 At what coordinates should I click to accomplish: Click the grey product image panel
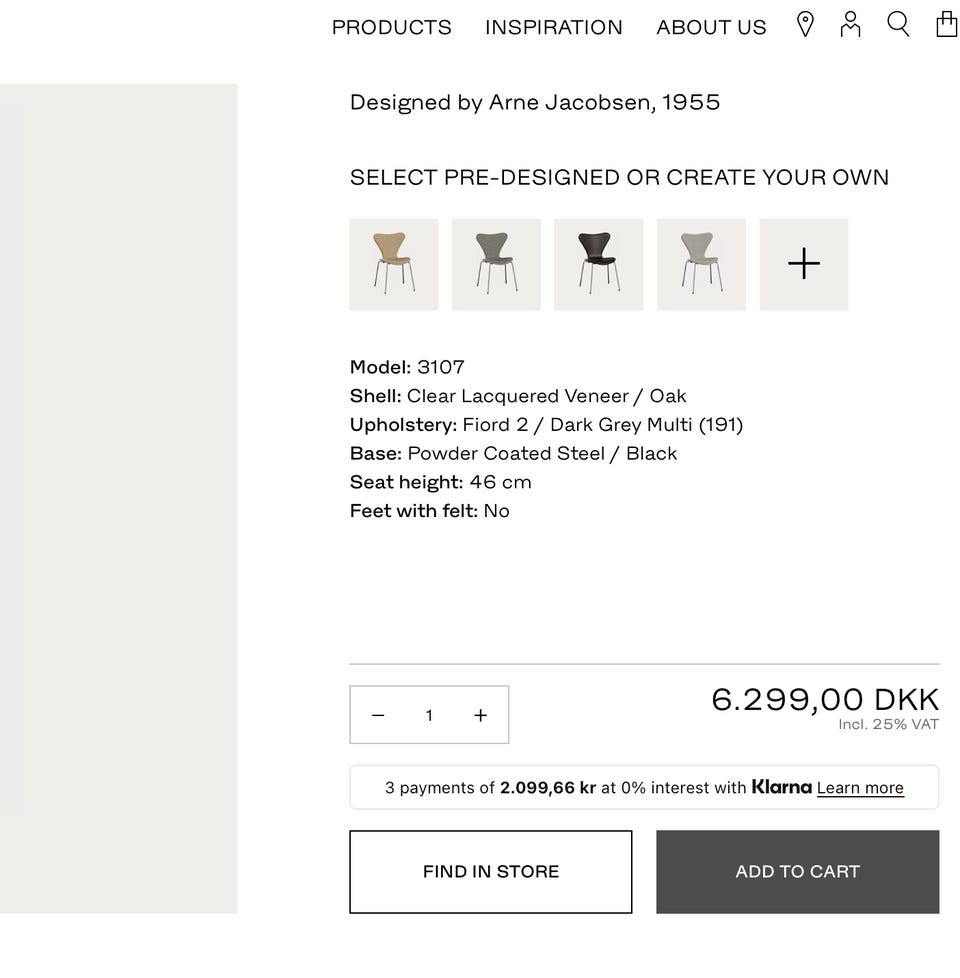pyautogui.click(x=118, y=498)
